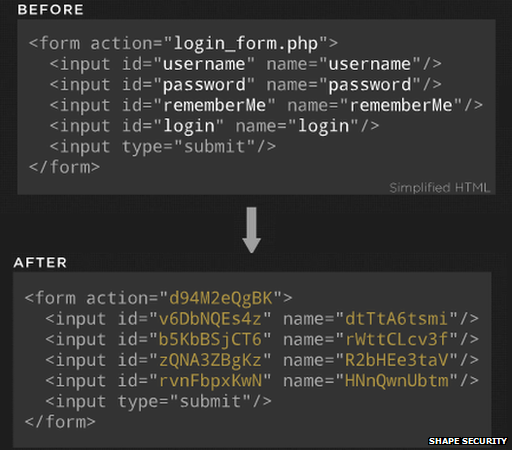512x450 pixels.
Task: Click the BEFORE heading label
Action: tap(50, 10)
